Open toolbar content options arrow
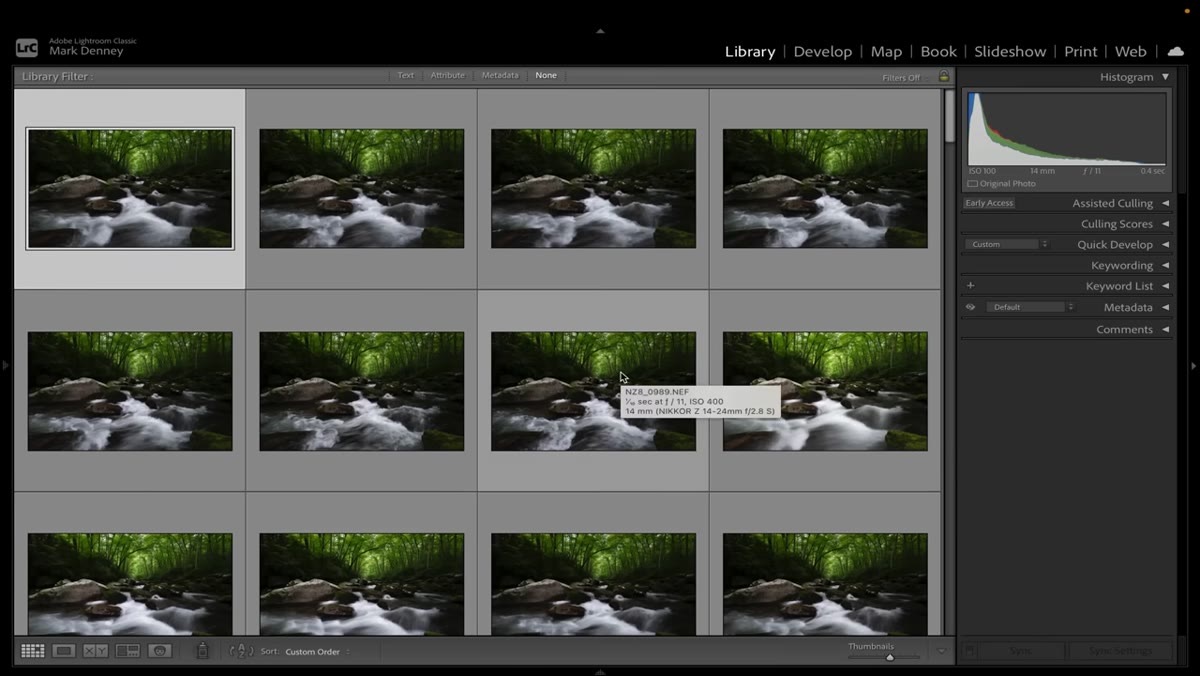The image size is (1200, 676). pos(941,651)
